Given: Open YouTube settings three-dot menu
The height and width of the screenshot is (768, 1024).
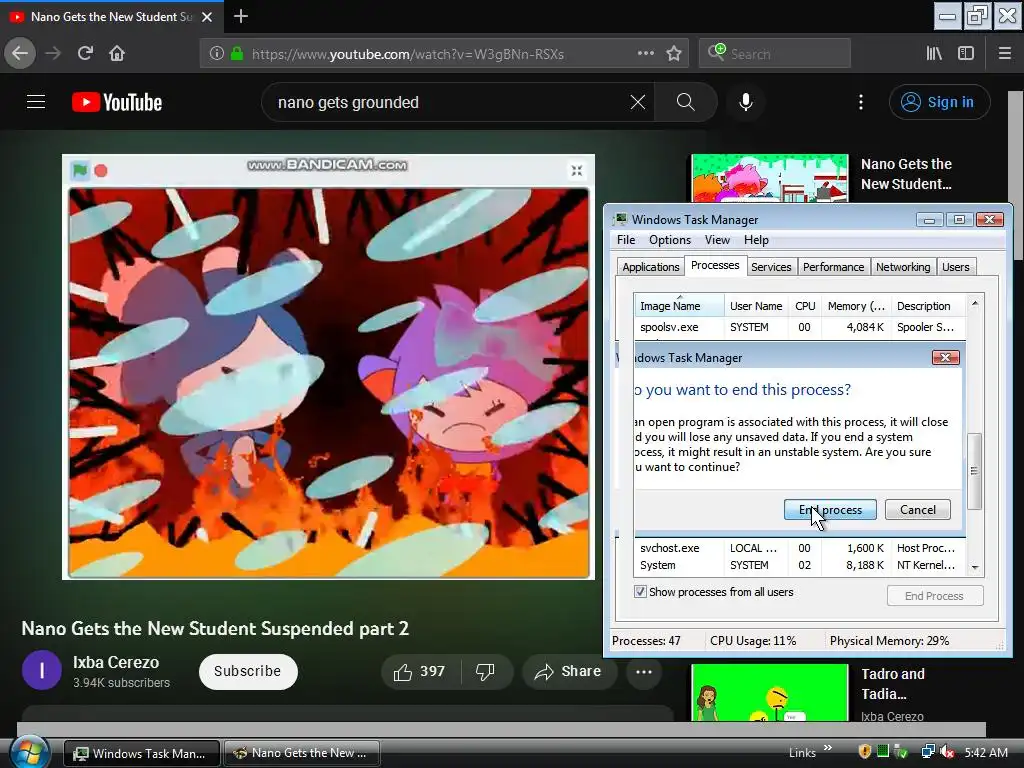Looking at the screenshot, I should pyautogui.click(x=861, y=102).
